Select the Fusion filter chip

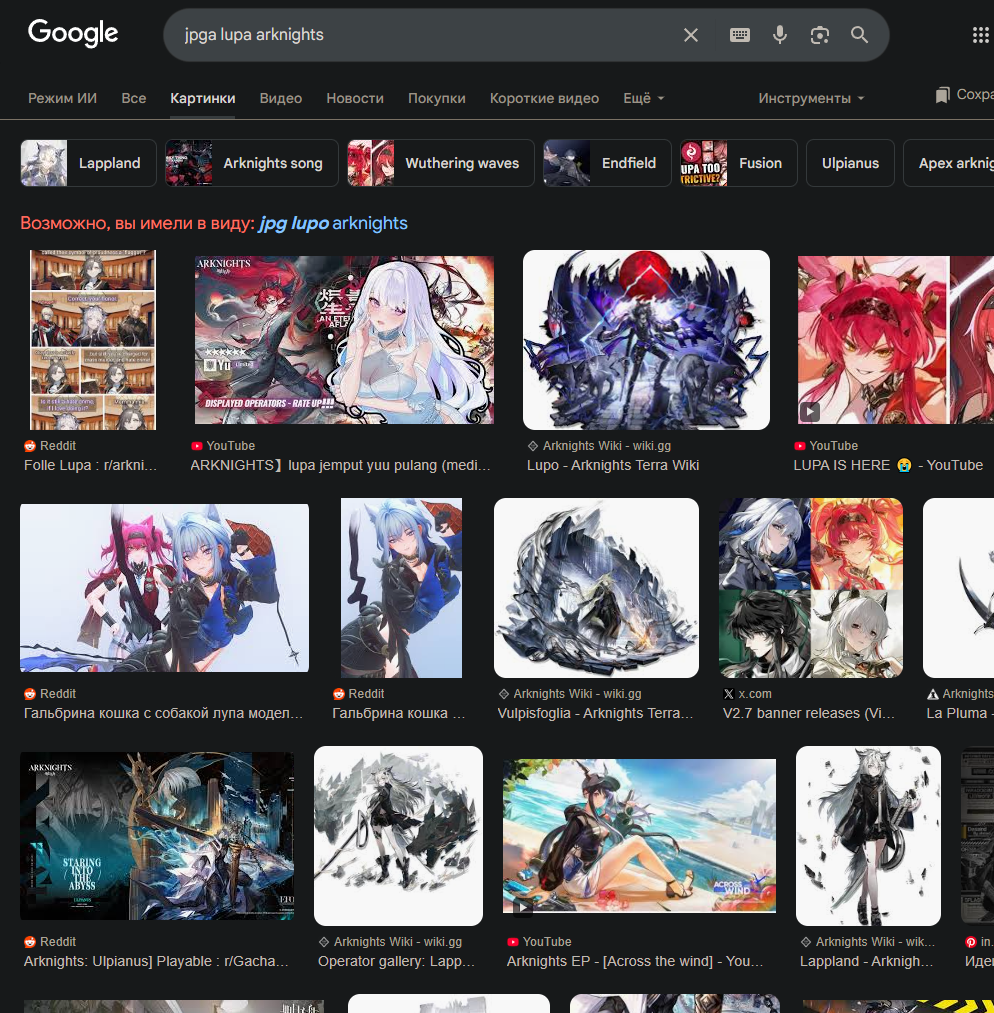[739, 163]
